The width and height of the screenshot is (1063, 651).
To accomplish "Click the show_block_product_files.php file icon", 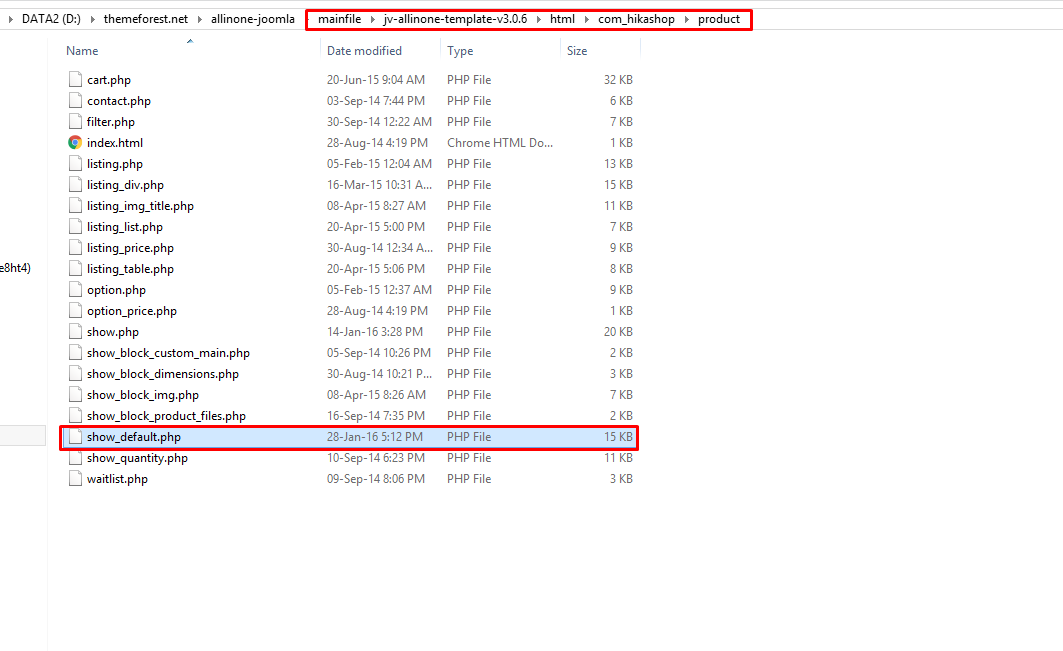I will click(75, 416).
